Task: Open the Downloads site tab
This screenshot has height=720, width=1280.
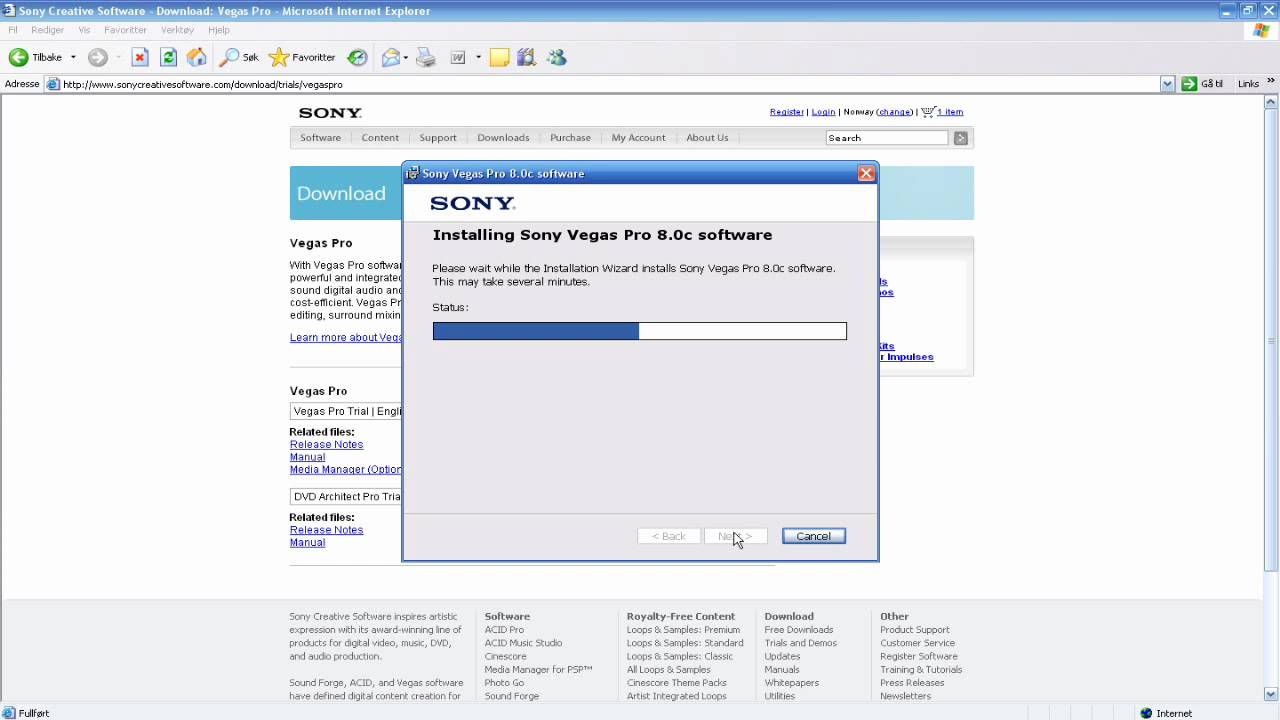Action: pos(503,138)
